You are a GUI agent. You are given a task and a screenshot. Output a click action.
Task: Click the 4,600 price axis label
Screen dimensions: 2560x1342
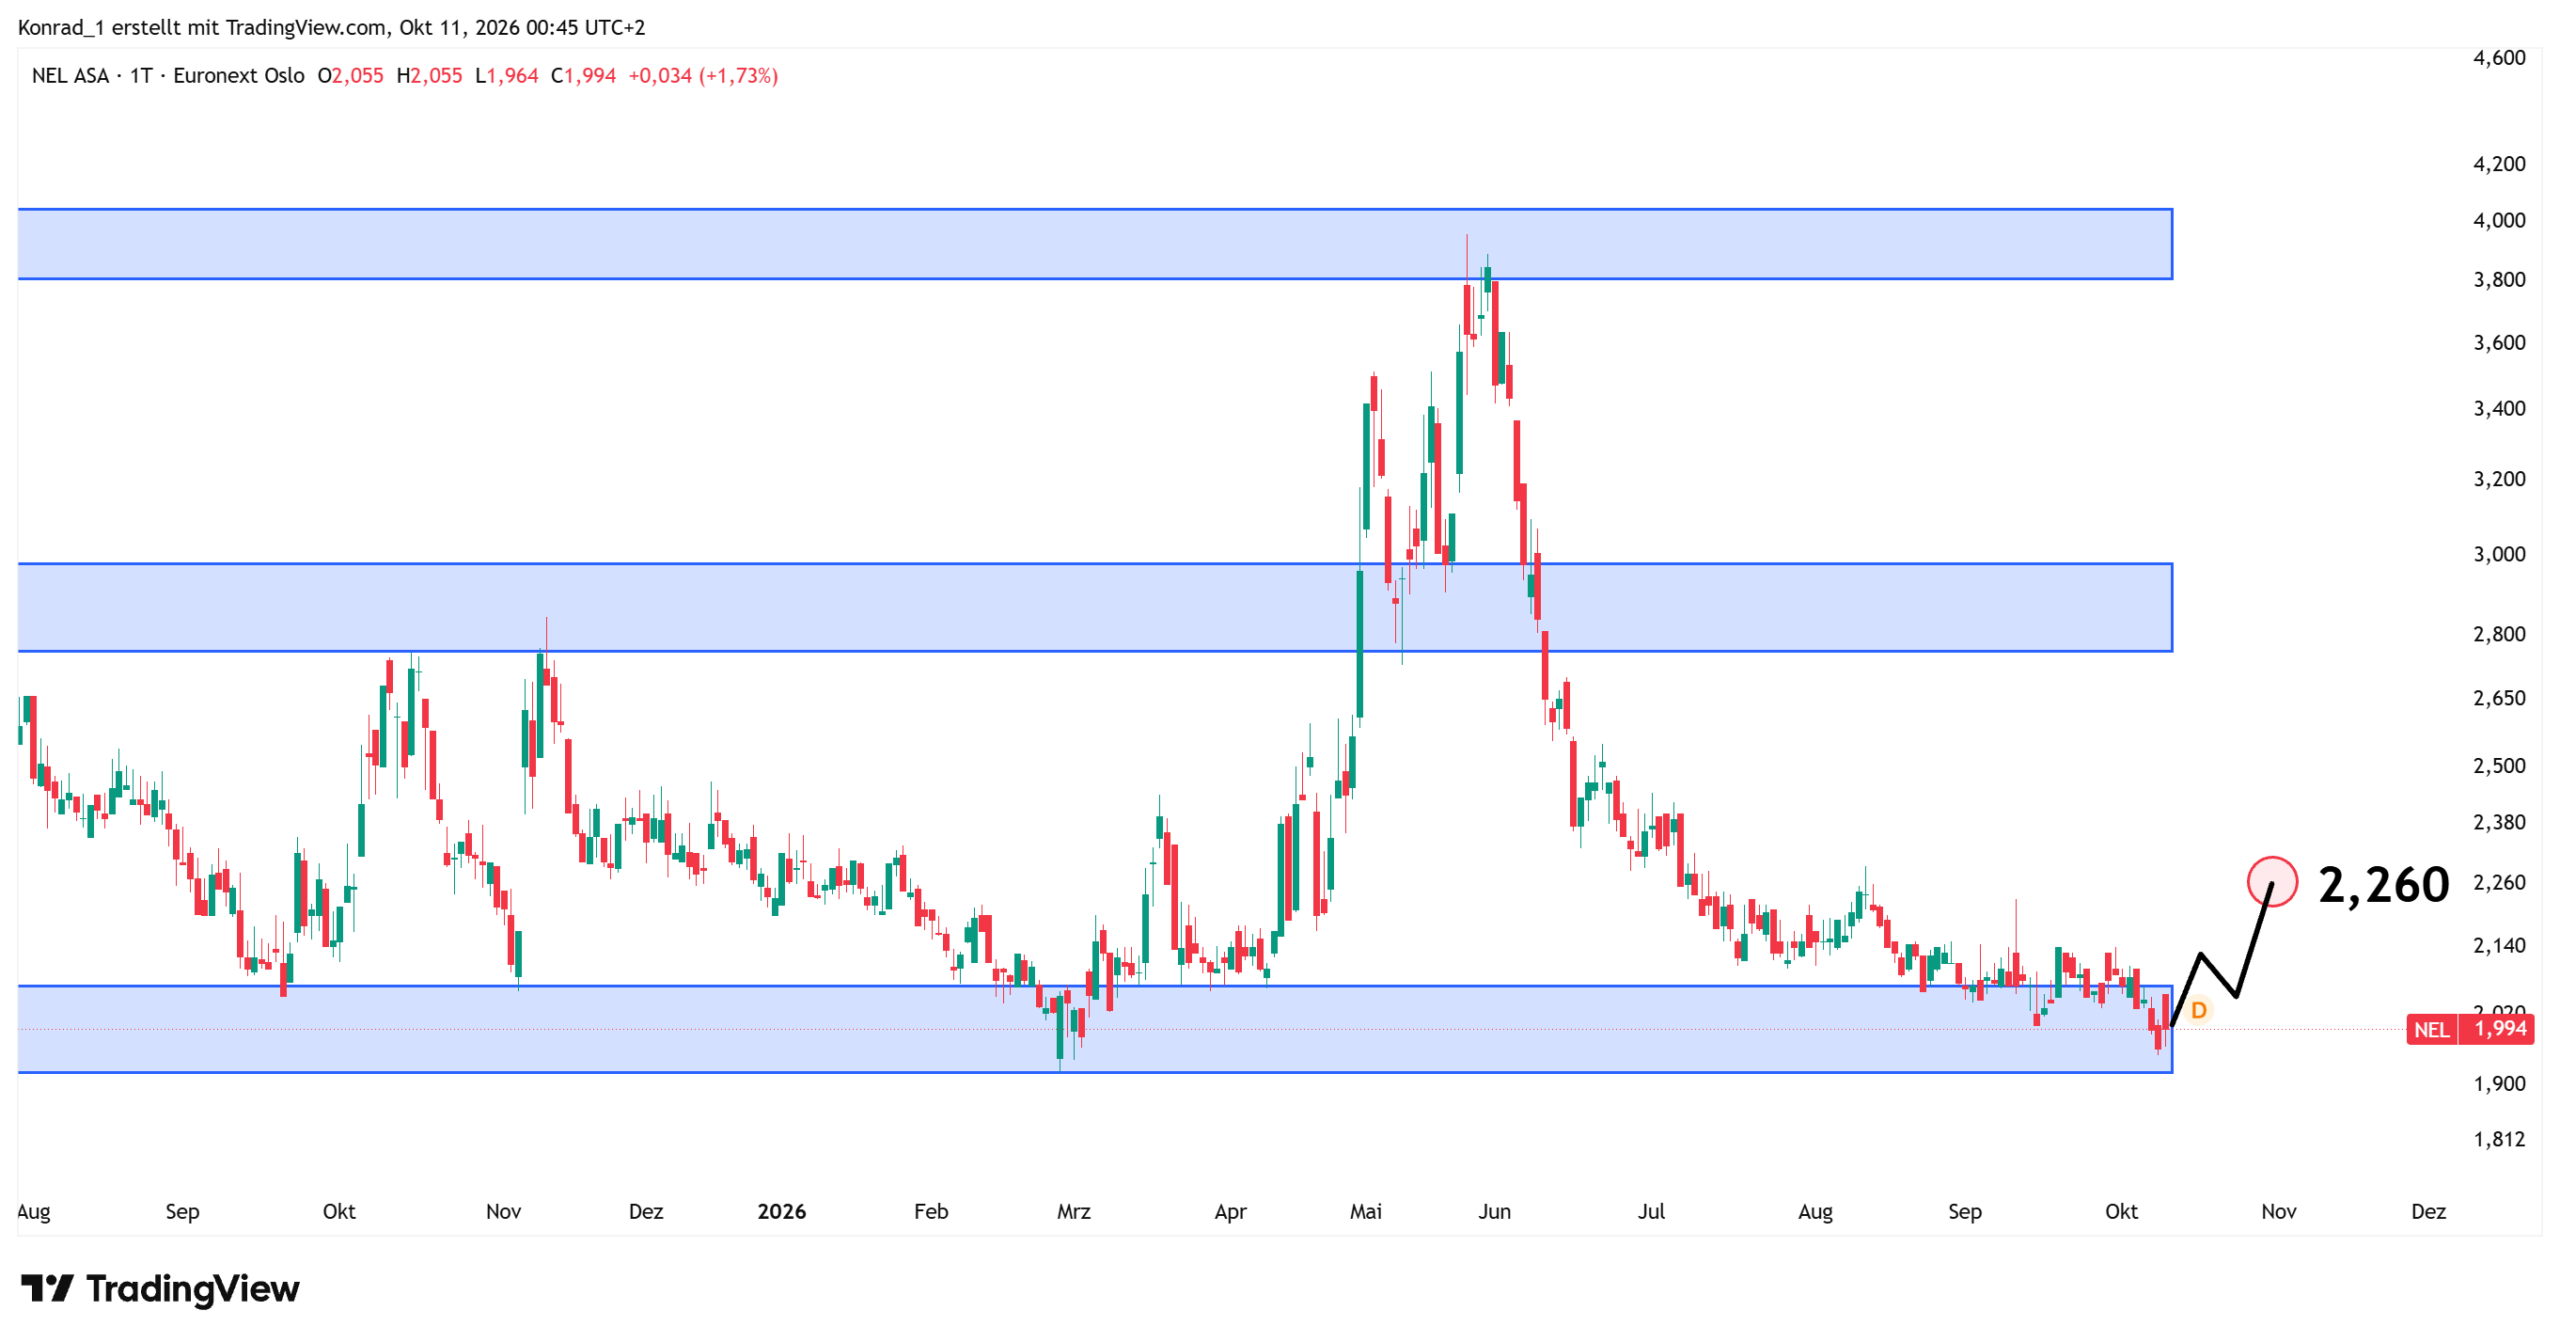click(x=2498, y=58)
